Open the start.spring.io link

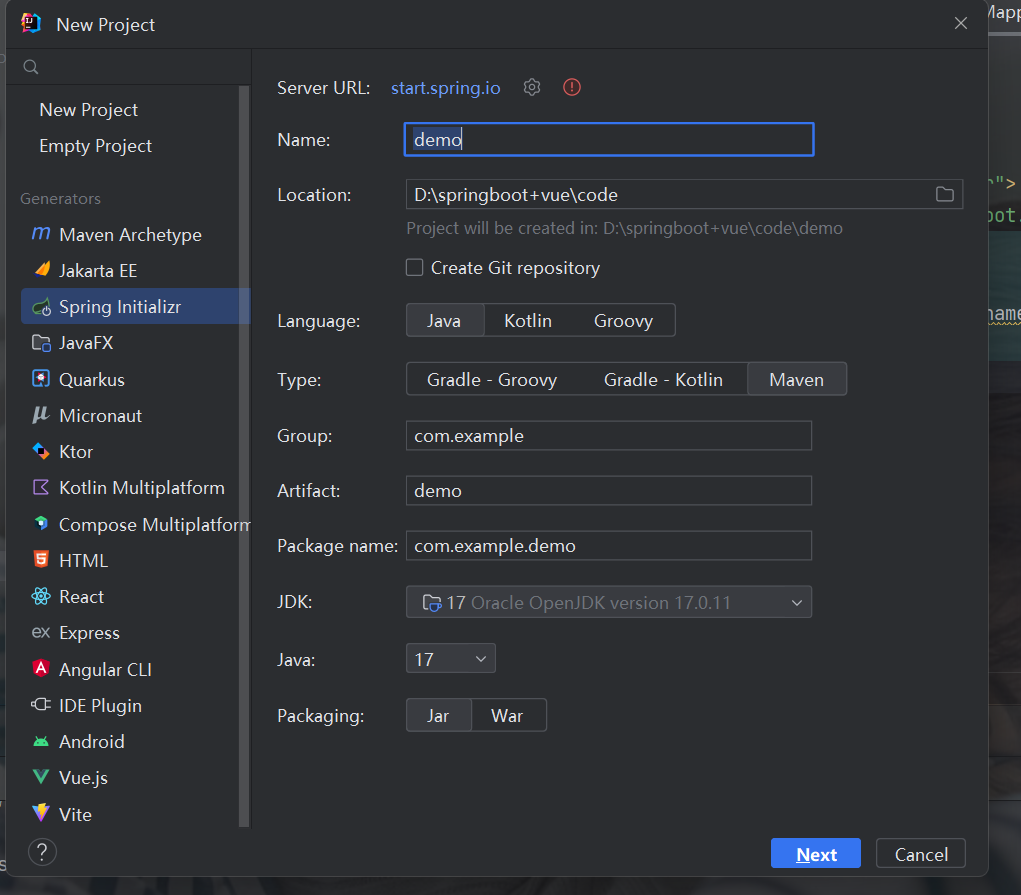tap(445, 88)
